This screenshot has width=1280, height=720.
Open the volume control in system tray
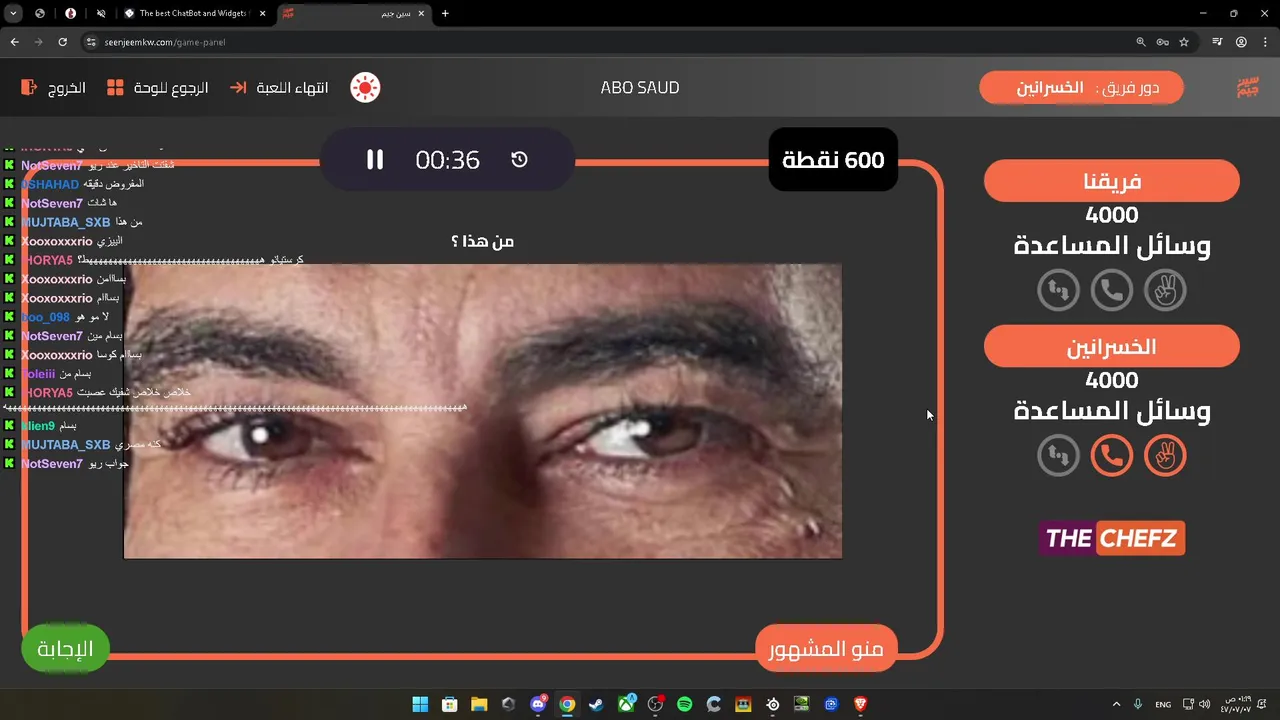pyautogui.click(x=1204, y=704)
